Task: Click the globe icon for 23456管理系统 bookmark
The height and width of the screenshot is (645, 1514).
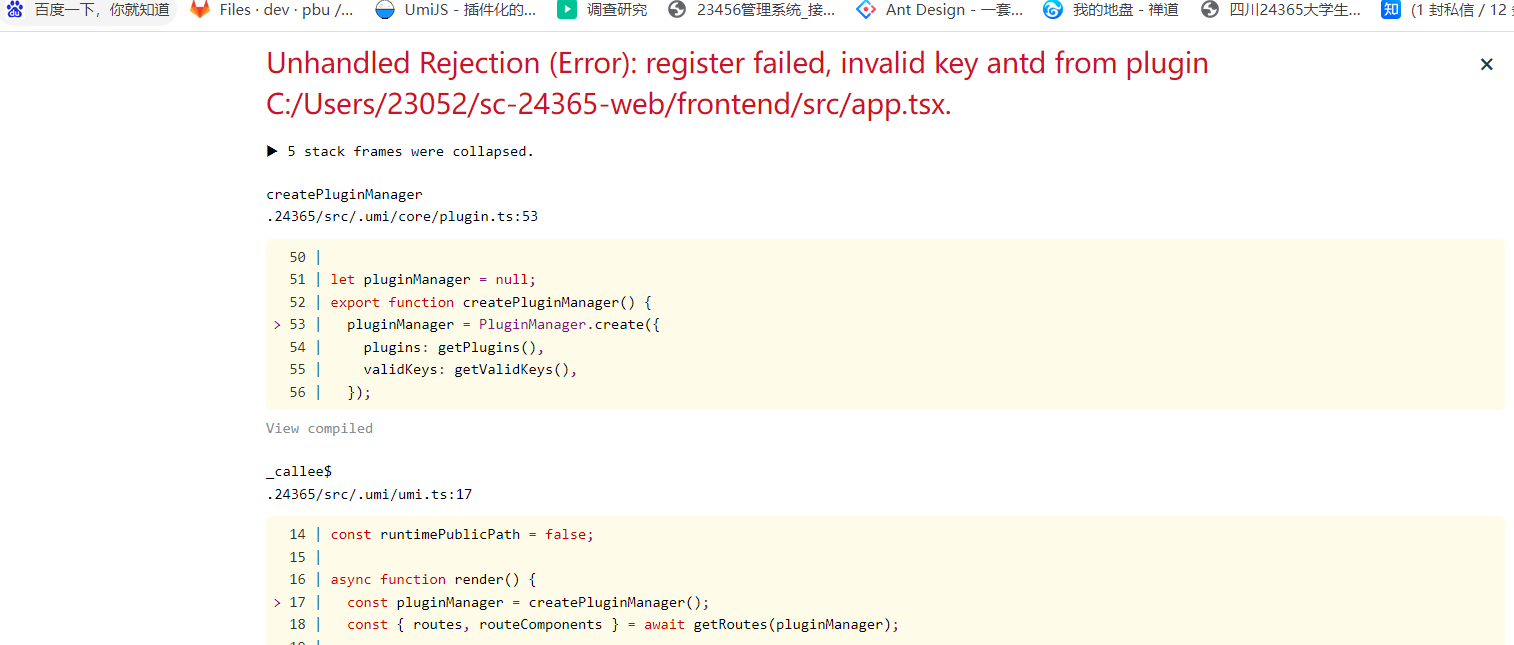Action: click(x=677, y=10)
